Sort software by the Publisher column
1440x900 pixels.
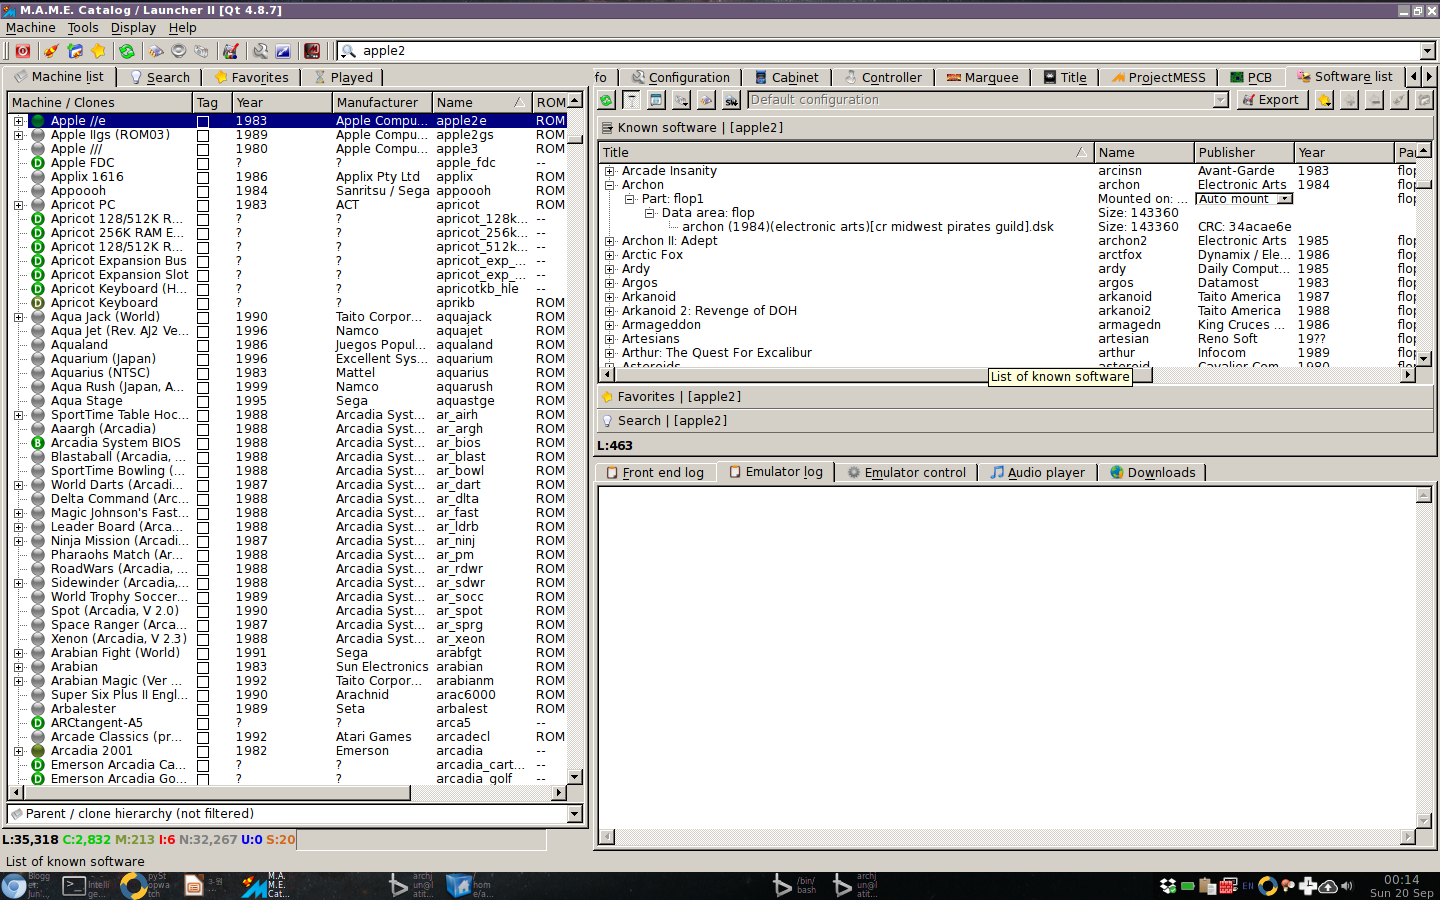[x=1244, y=153]
